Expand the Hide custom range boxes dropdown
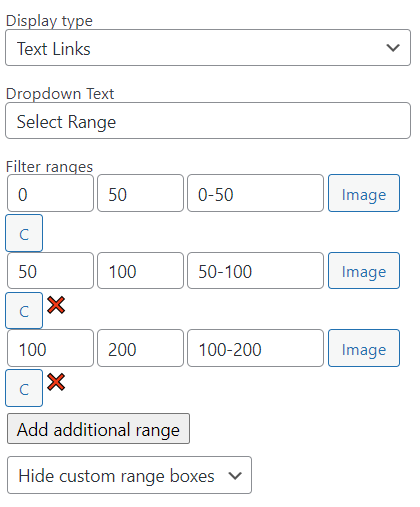 [x=129, y=475]
